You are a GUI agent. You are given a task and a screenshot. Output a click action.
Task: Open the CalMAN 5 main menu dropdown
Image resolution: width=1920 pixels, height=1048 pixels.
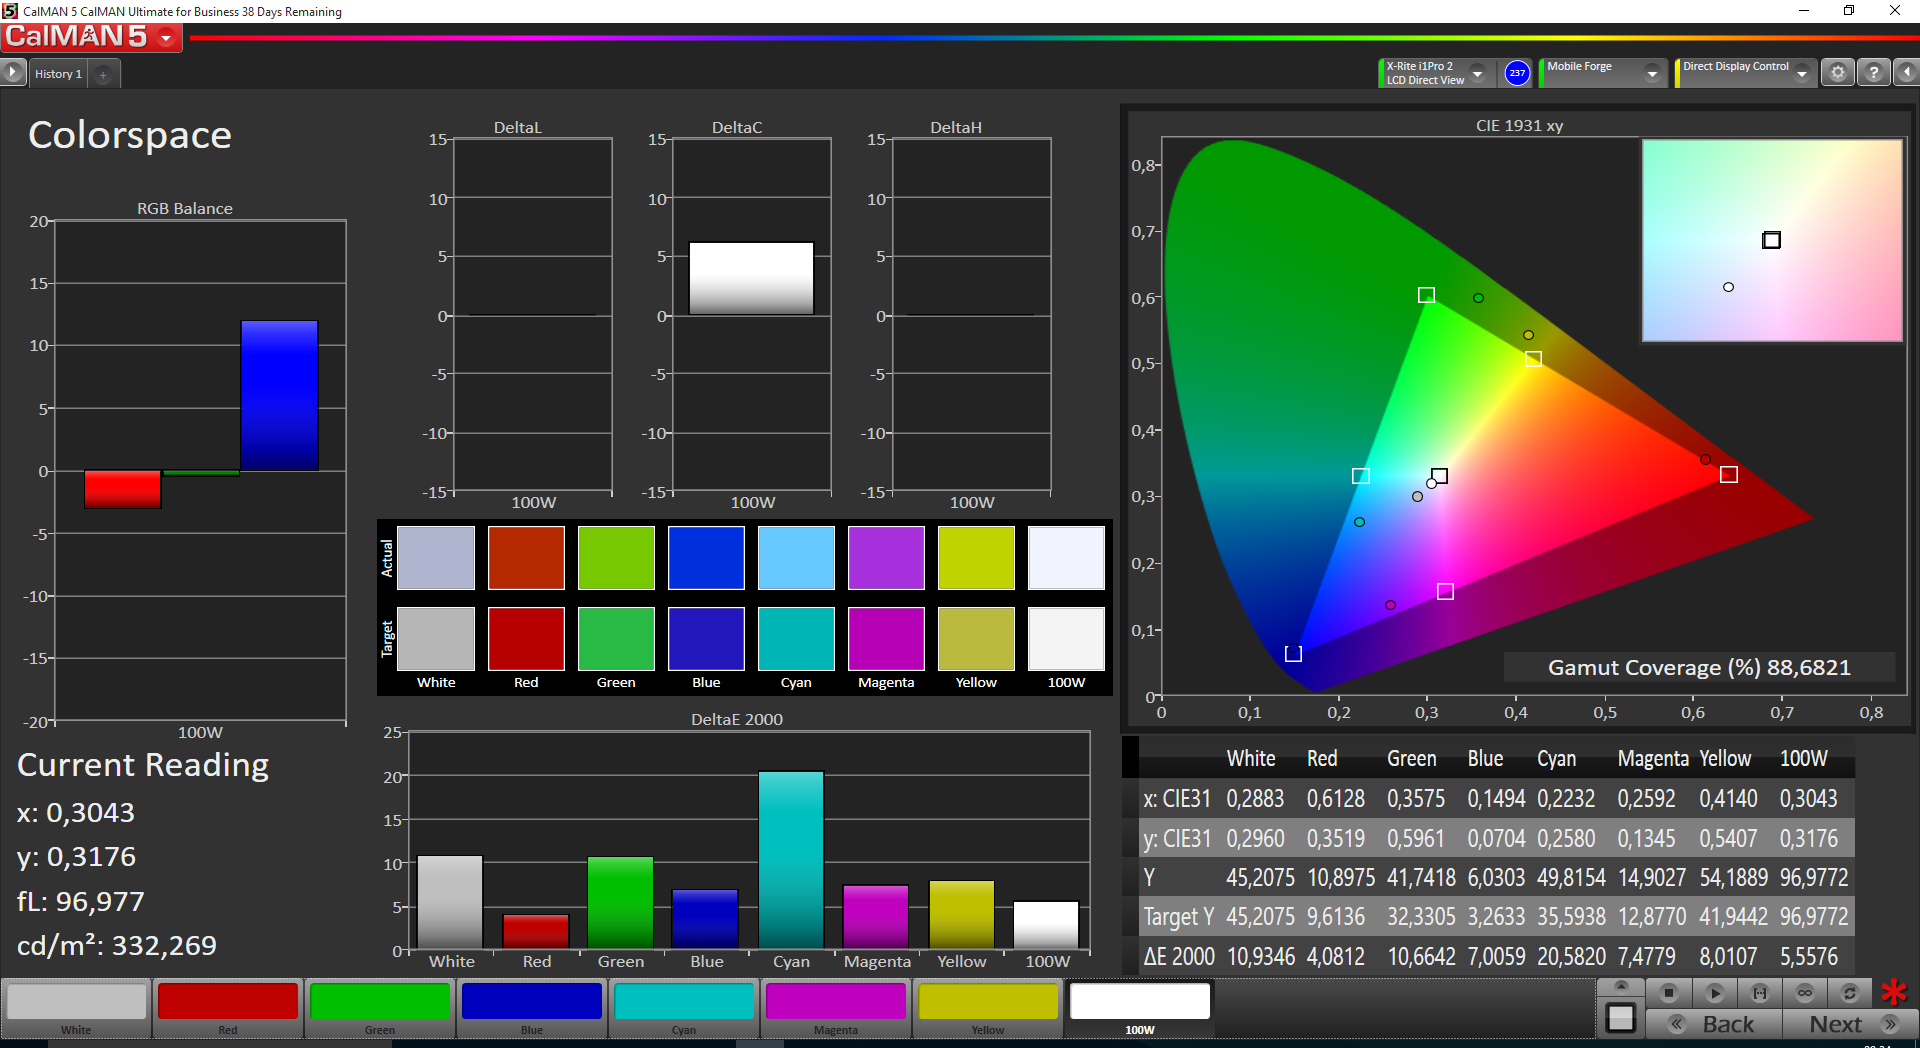[166, 38]
